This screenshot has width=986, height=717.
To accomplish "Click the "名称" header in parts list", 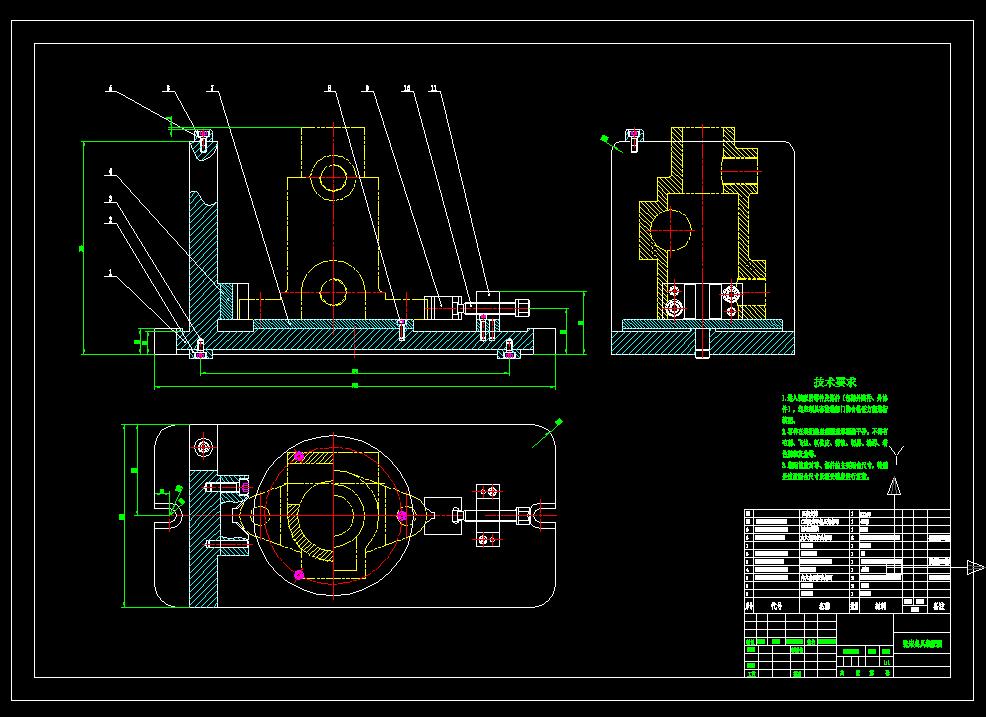I will point(824,606).
